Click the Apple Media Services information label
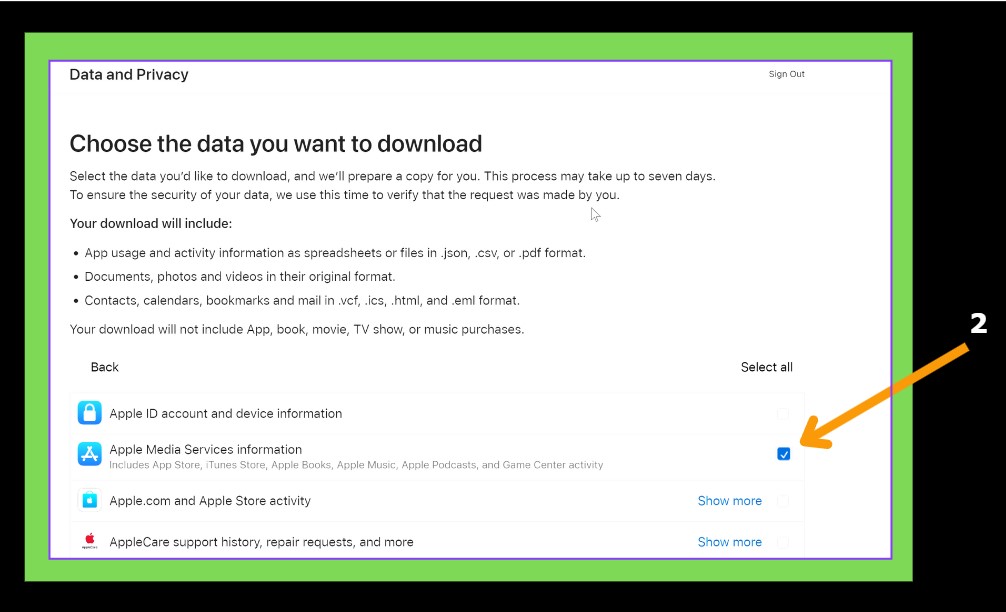 pyautogui.click(x=205, y=449)
